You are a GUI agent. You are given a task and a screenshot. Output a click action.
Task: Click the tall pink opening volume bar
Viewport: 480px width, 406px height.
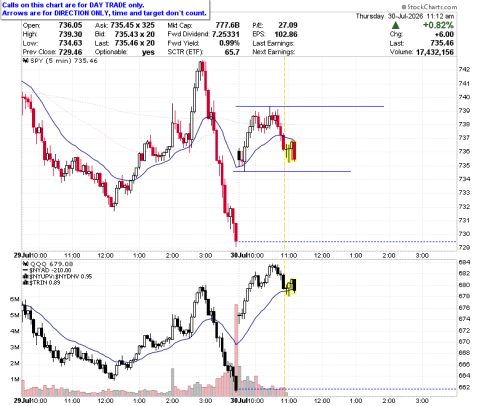237,347
